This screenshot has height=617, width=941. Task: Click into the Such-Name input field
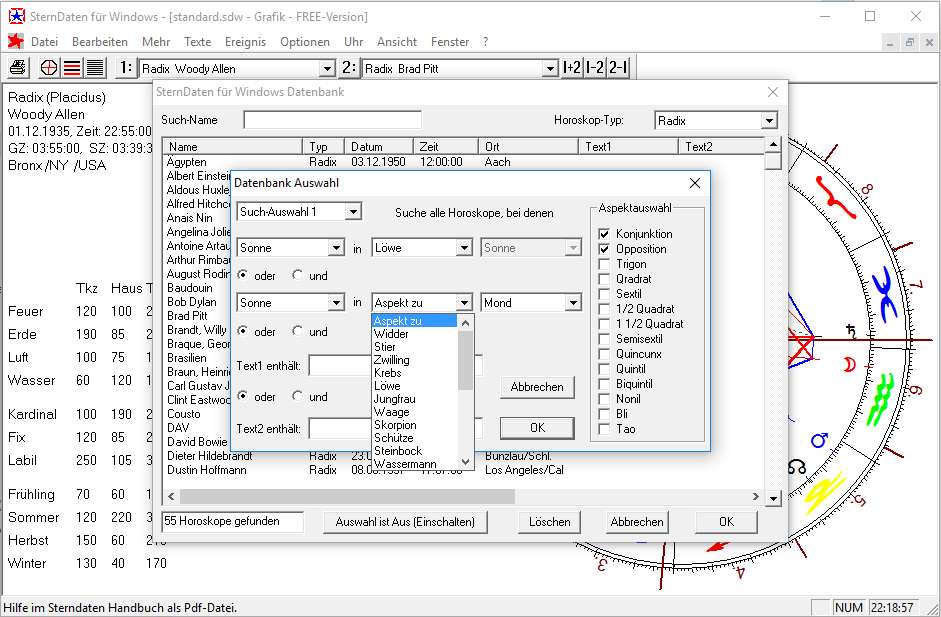[x=332, y=120]
